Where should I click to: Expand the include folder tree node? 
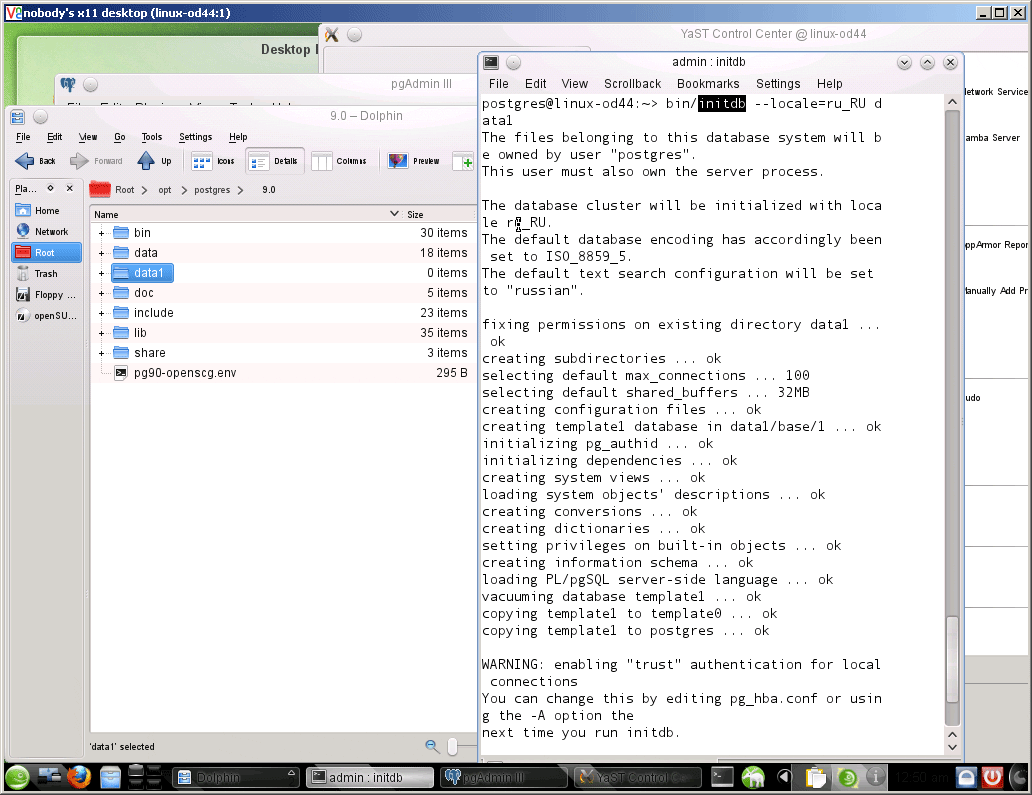pyautogui.click(x=101, y=313)
